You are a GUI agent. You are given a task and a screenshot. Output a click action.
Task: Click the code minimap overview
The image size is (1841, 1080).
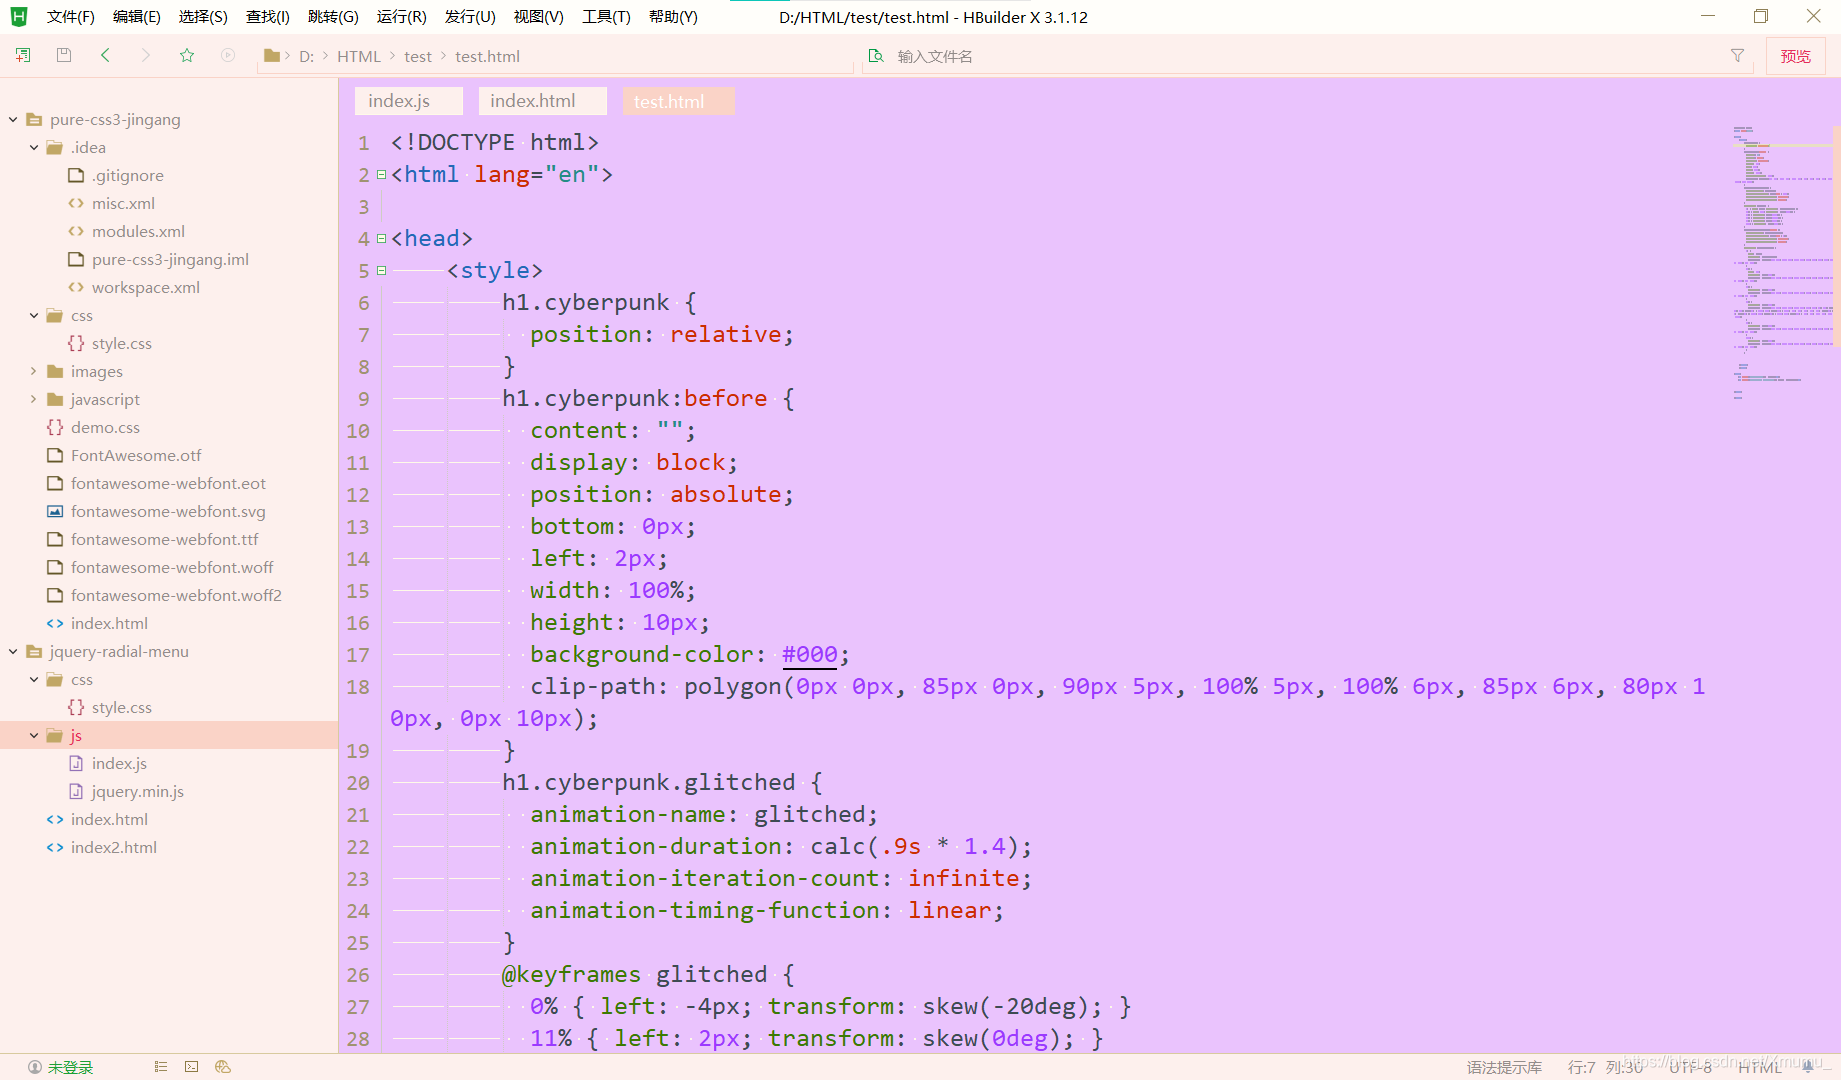[1783, 262]
